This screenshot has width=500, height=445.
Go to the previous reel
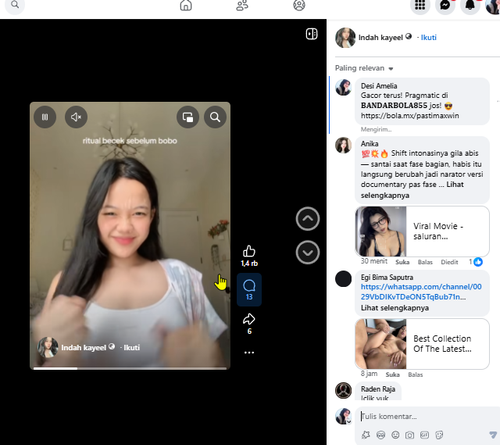tap(308, 219)
